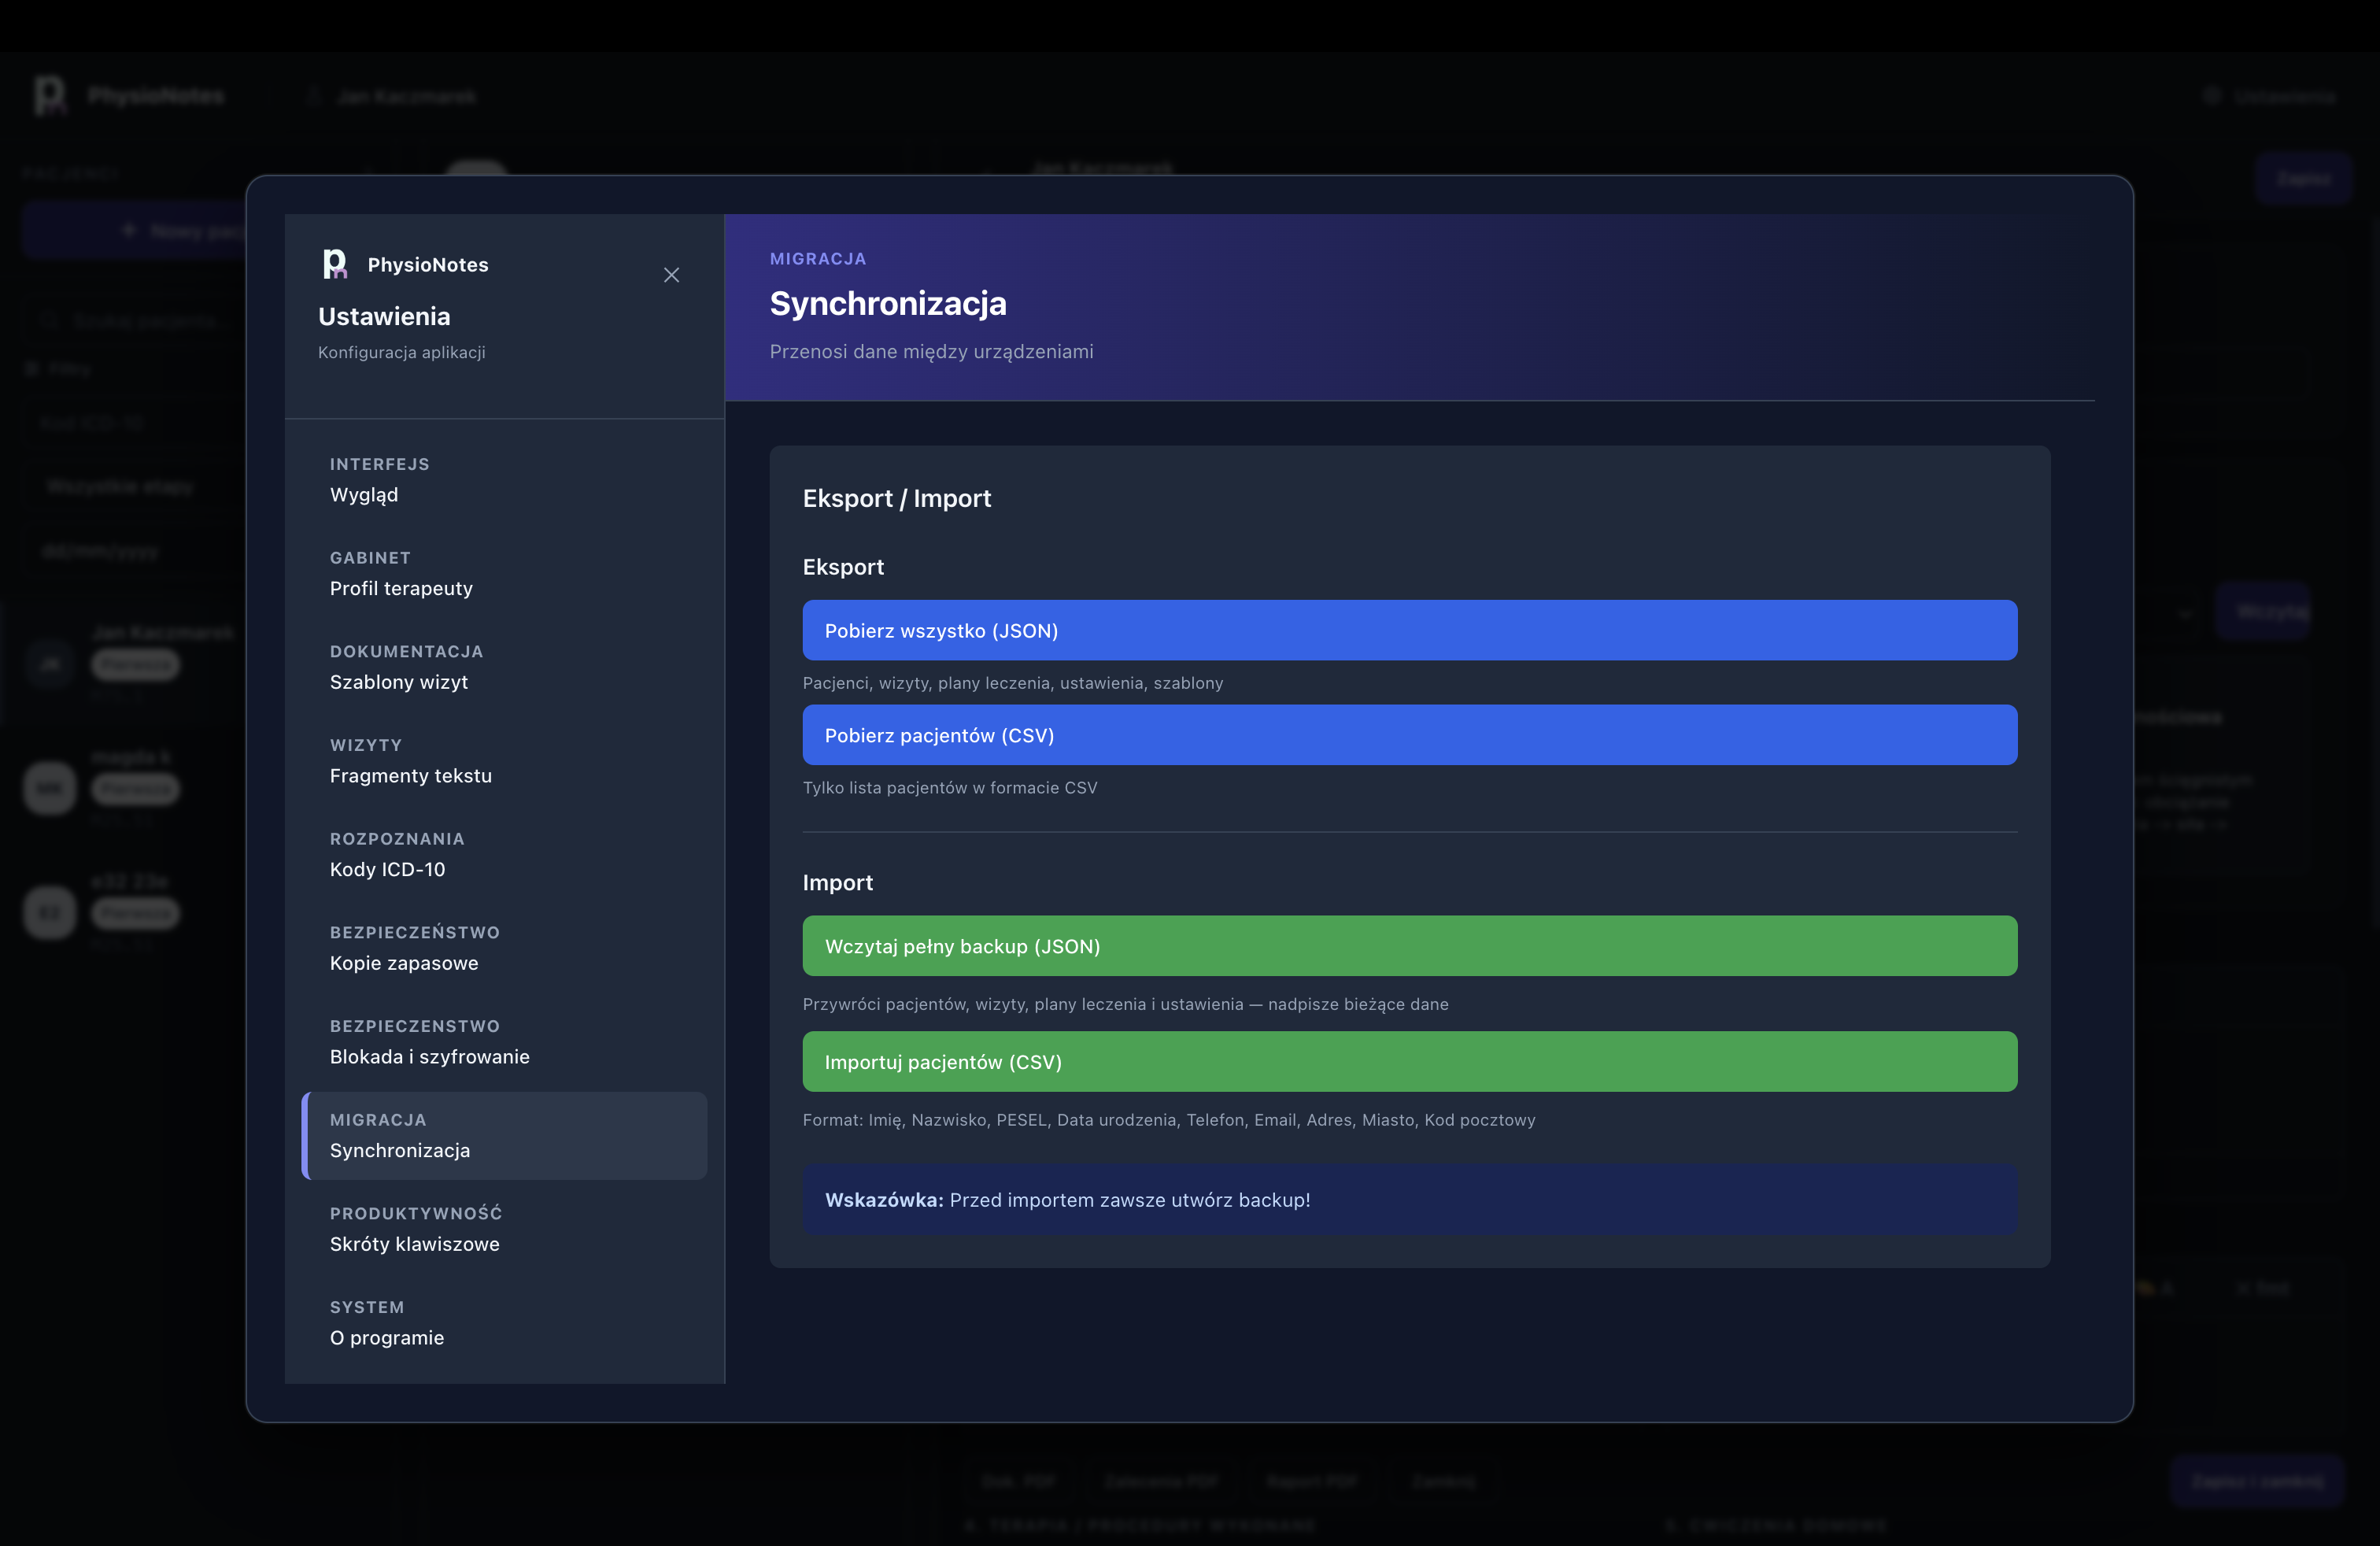Click the 'Format: Imię, Nazwisko, PESEL' text
This screenshot has height=1546, width=2380.
(x=1169, y=1120)
